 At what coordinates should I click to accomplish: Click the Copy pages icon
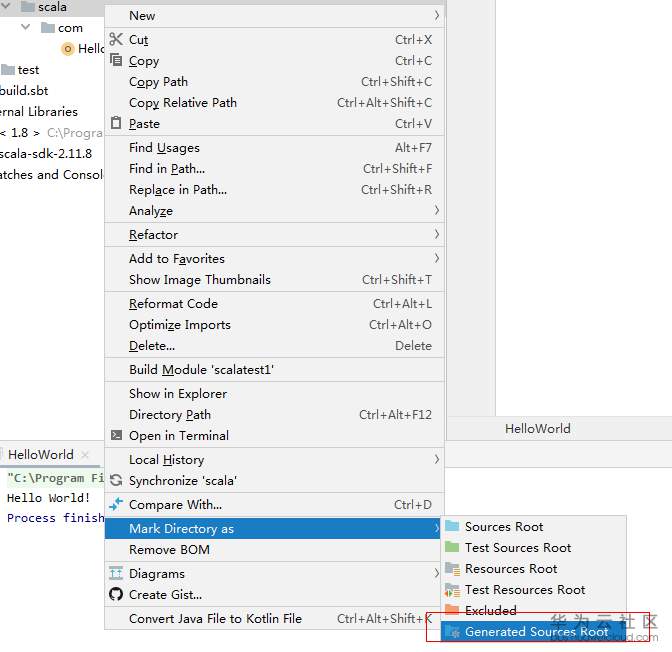(116, 60)
